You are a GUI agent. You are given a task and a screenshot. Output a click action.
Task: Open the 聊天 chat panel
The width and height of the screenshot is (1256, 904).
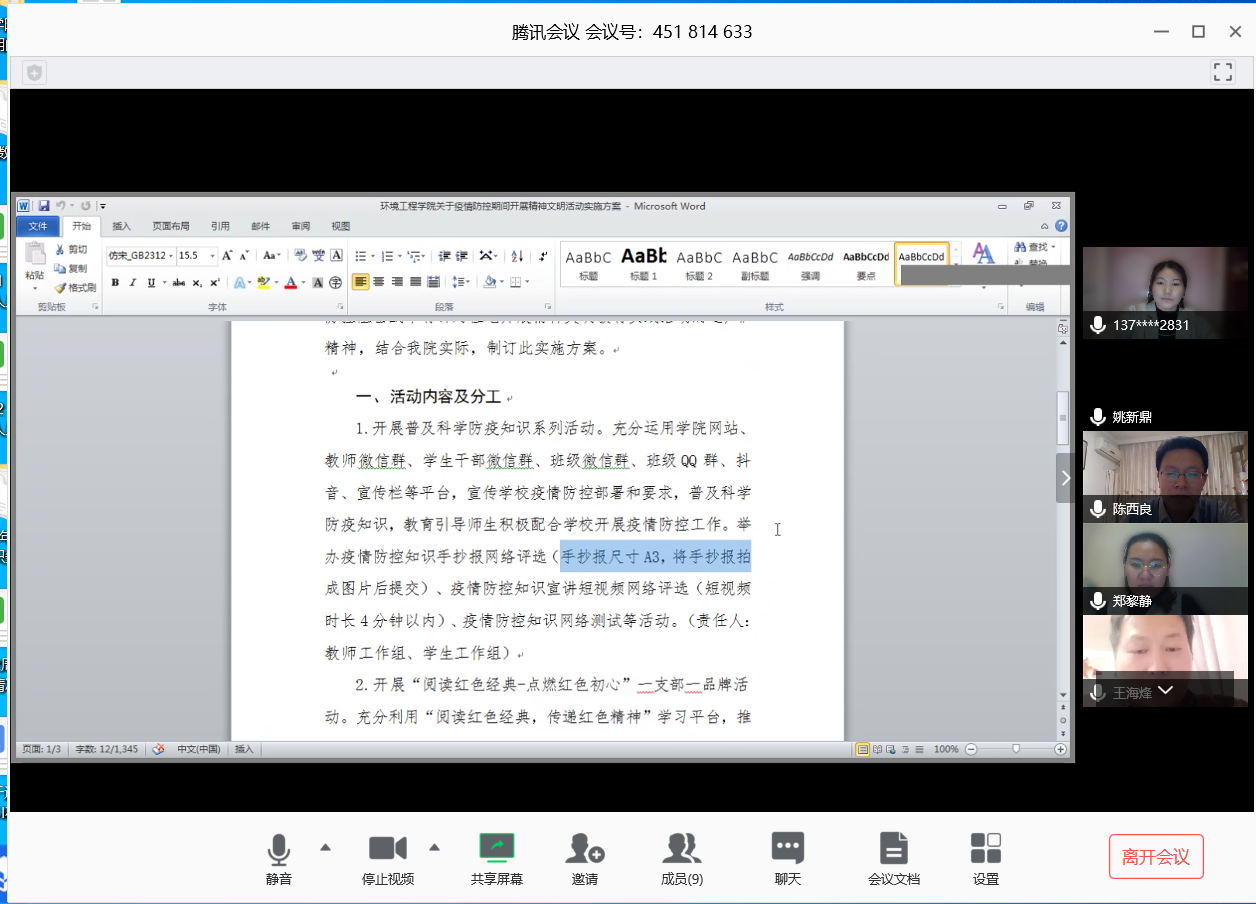(x=788, y=859)
